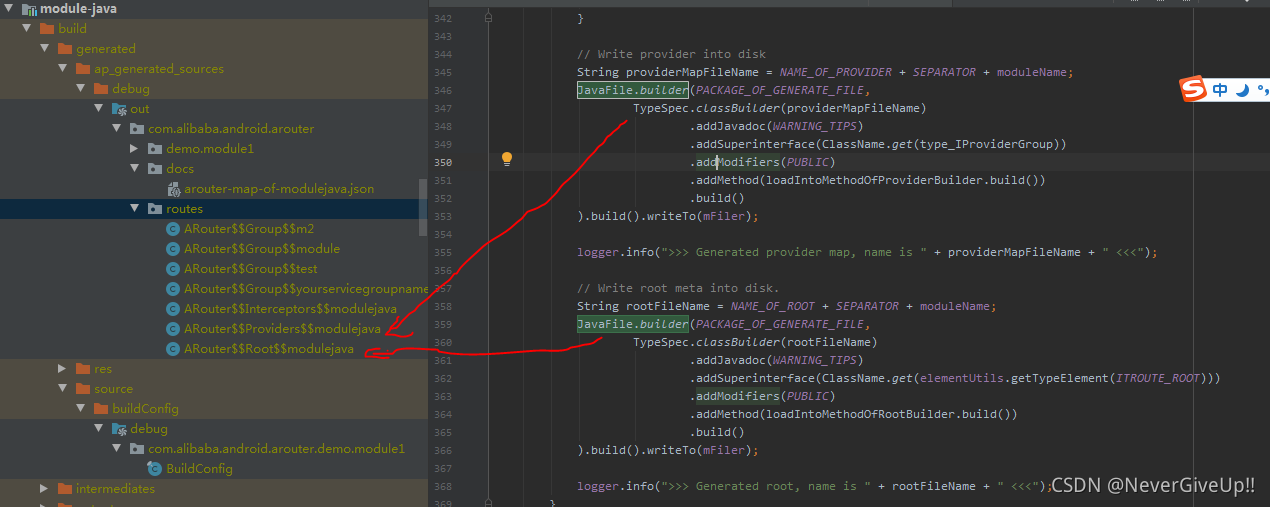Click line number 359 in the gutter
1270x507 pixels.
(x=443, y=324)
